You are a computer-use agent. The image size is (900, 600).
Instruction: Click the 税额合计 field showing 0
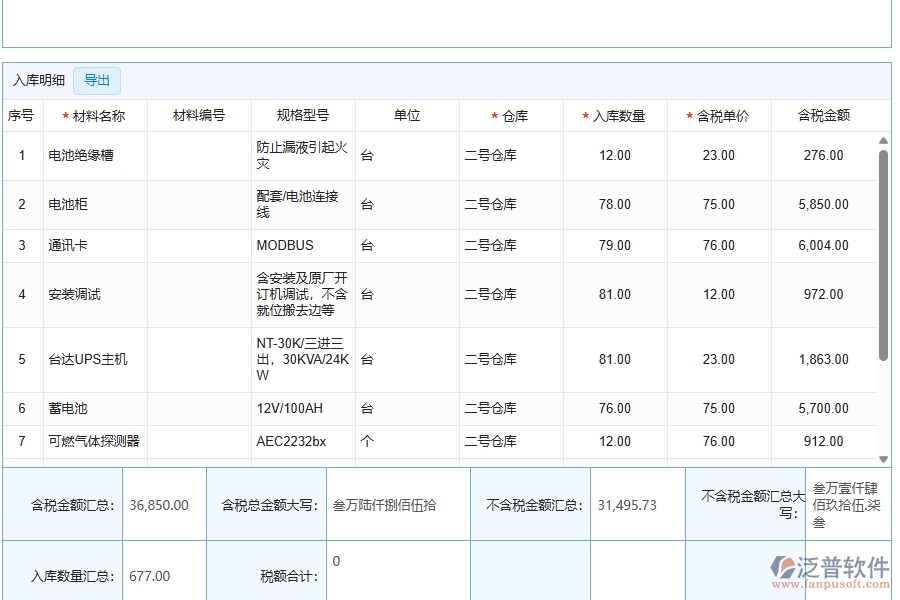(x=335, y=562)
